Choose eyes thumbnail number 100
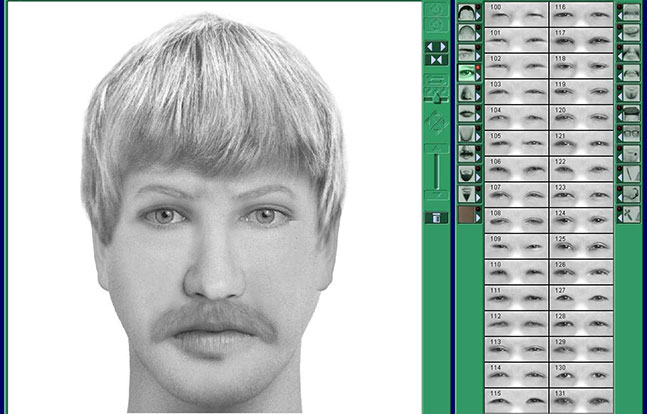Image resolution: width=647 pixels, height=414 pixels. 516,15
